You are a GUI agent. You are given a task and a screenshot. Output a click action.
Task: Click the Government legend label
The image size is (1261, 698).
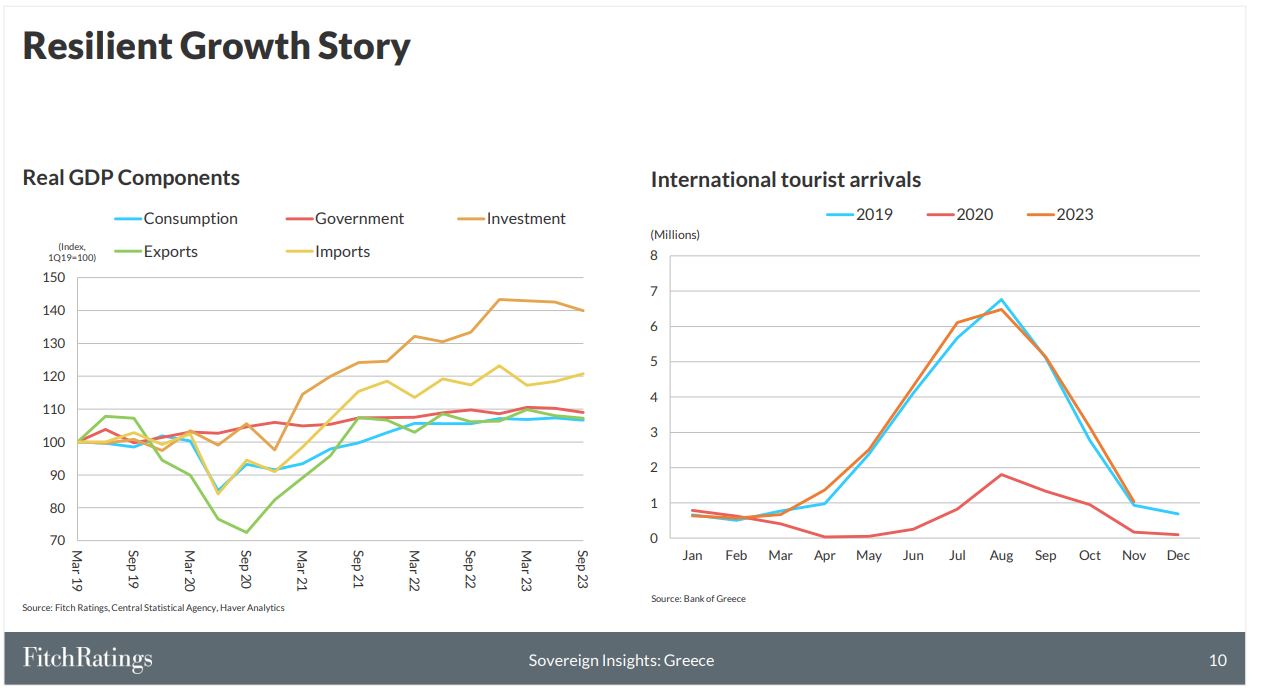tap(360, 218)
